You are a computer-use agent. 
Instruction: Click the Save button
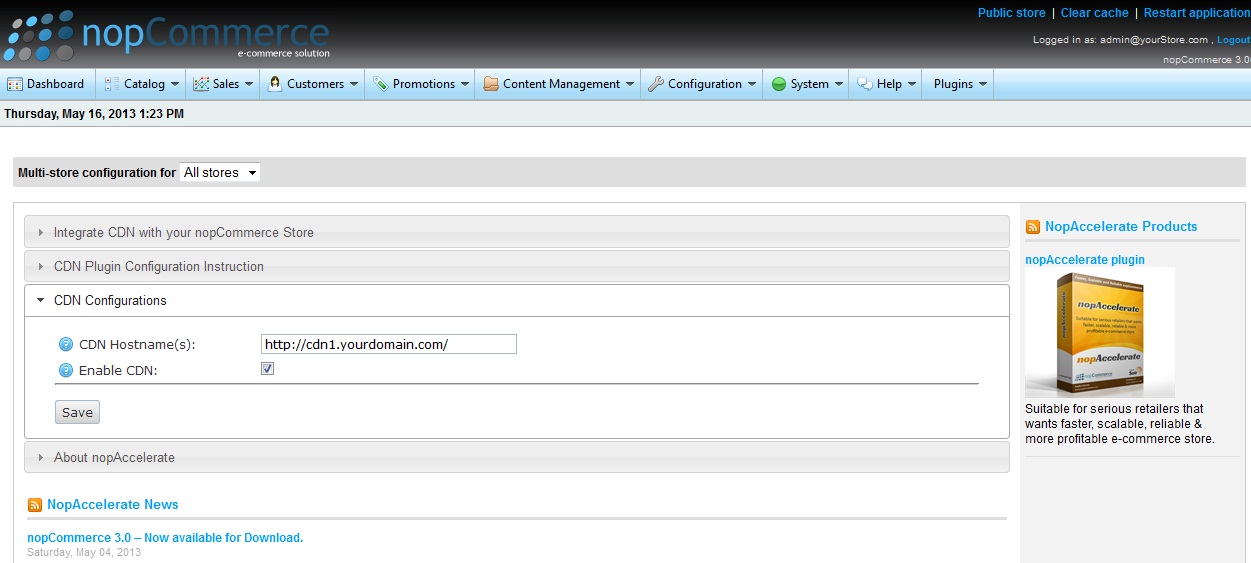77,412
